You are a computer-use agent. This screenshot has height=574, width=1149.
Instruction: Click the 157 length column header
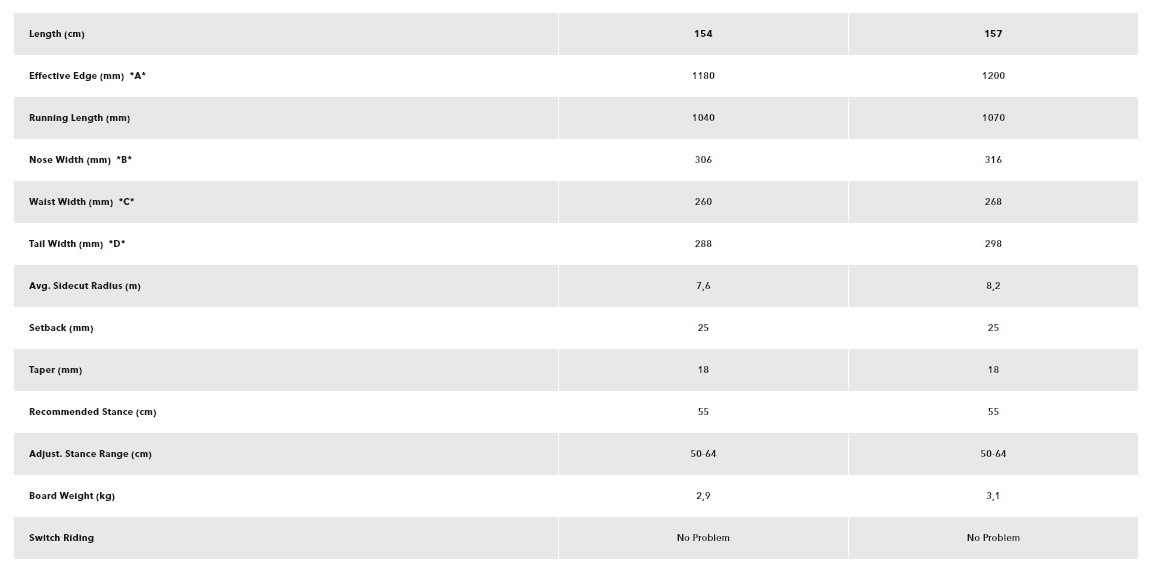click(x=993, y=34)
